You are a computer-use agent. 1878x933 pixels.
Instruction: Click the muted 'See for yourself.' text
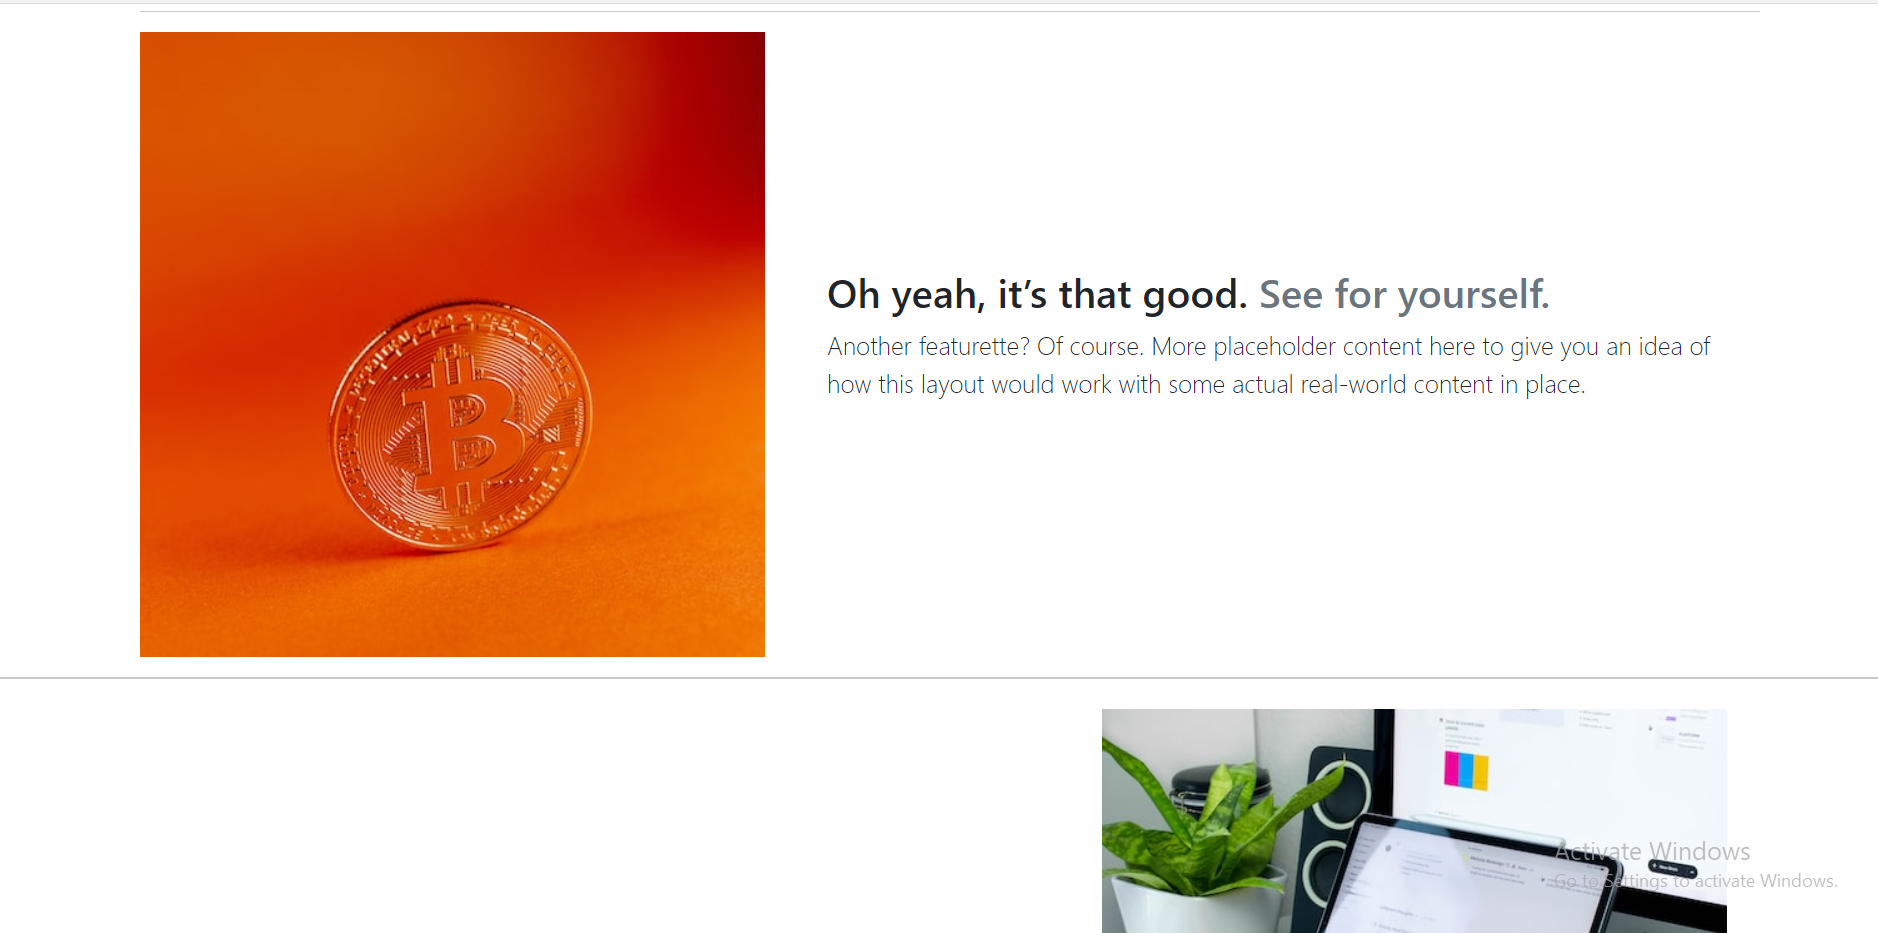coord(1404,295)
